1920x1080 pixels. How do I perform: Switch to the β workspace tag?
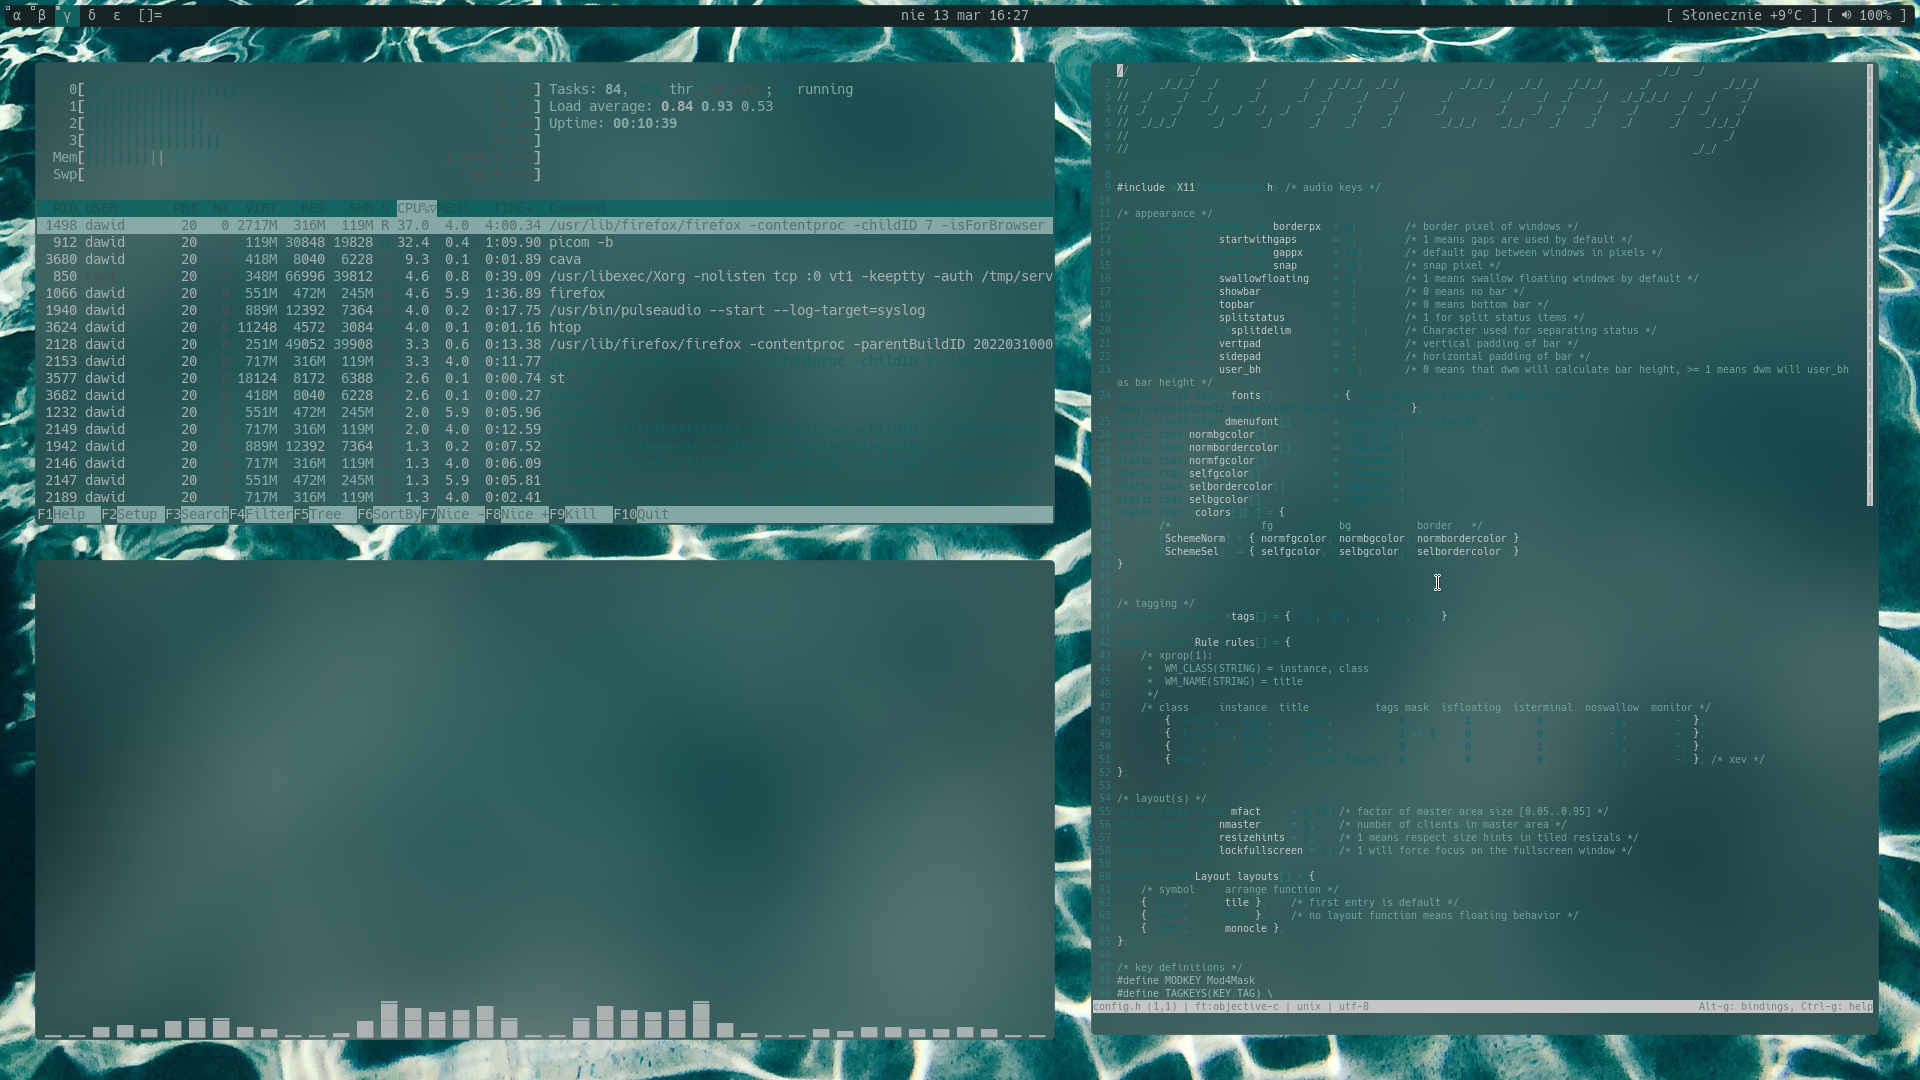[41, 15]
